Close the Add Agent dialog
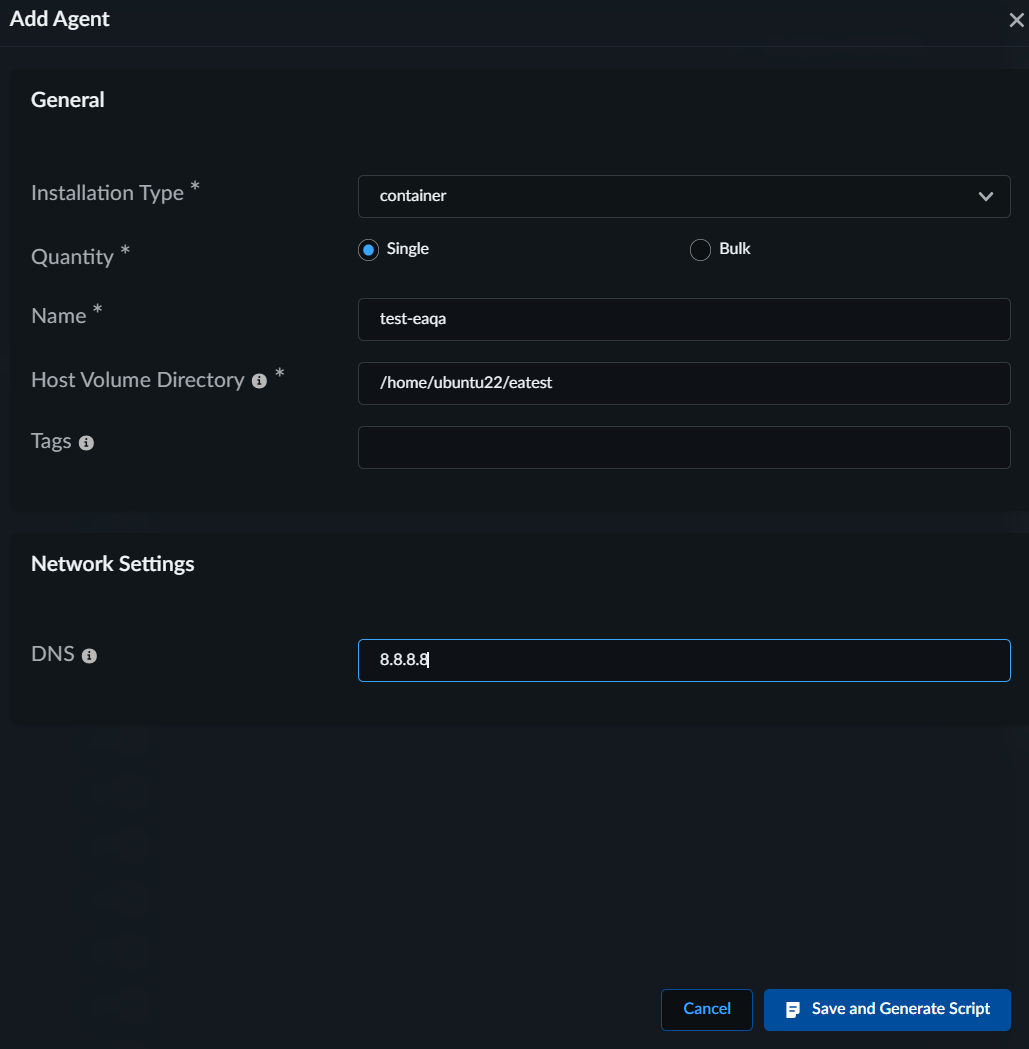The width and height of the screenshot is (1029, 1049). pos(1016,21)
